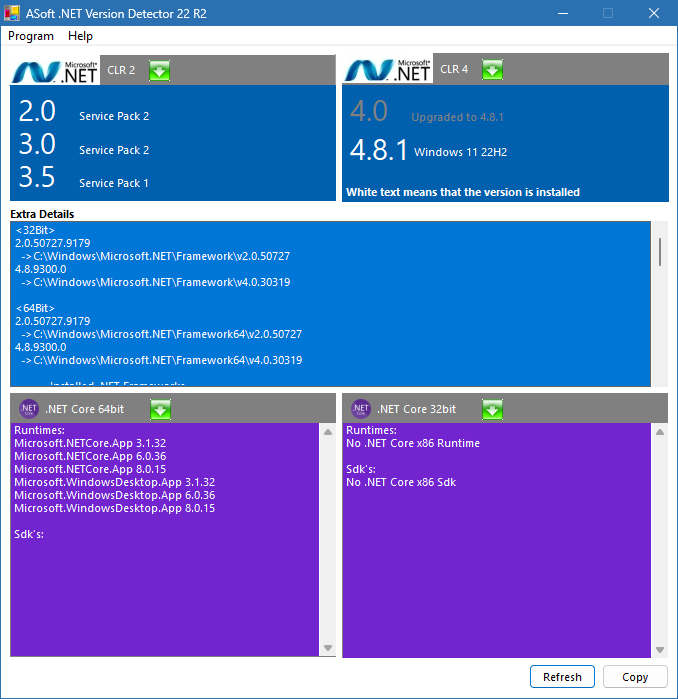Click the purple .NET Core 64bit logo
This screenshot has height=699, width=678.
tap(29, 409)
